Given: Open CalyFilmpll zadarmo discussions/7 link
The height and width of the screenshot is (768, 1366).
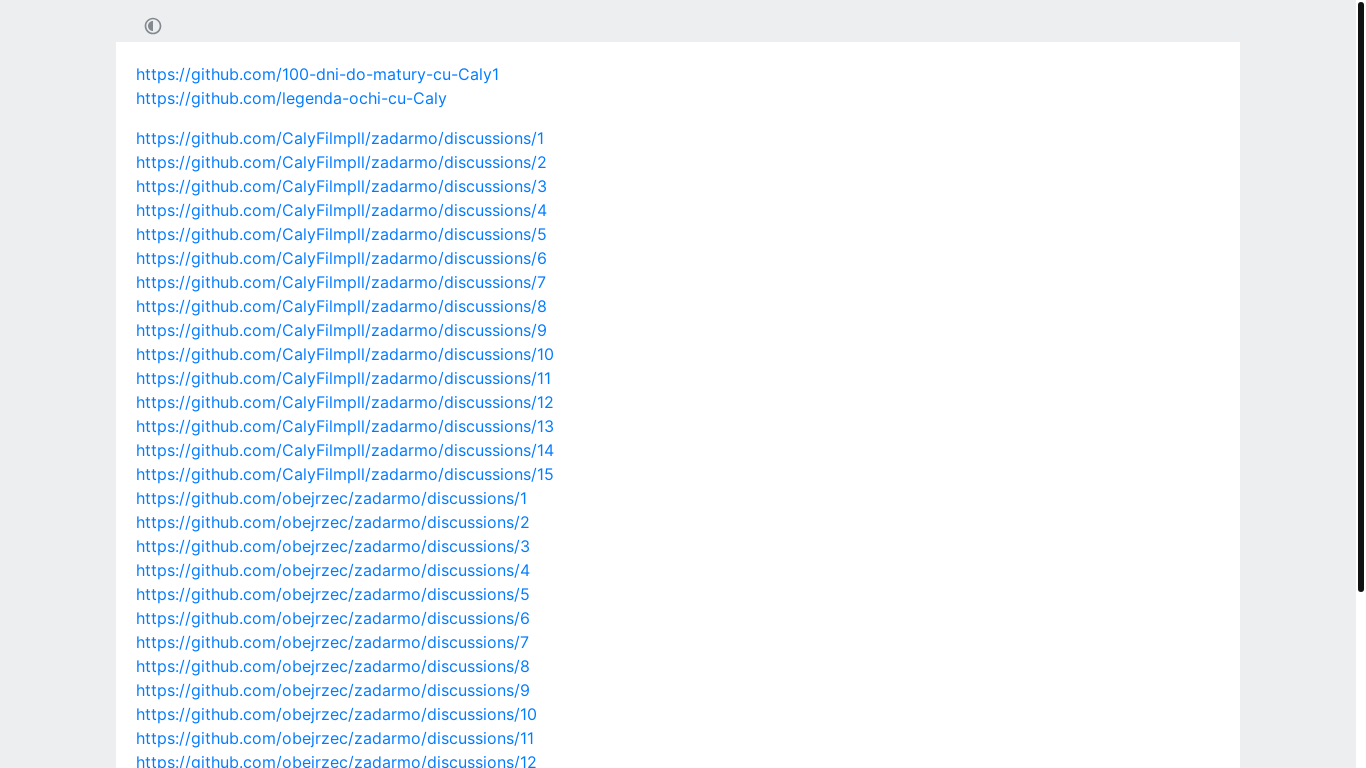Looking at the screenshot, I should coord(341,282).
